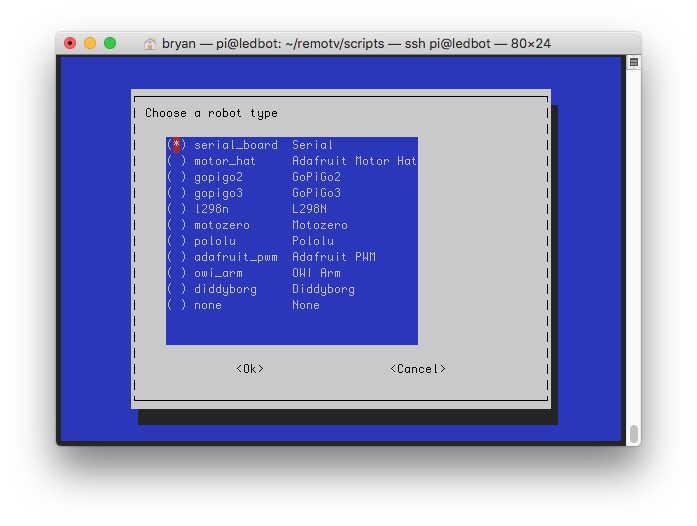Click the home folder icon in title bar
Screen dimensions: 697x526
(x=150, y=44)
